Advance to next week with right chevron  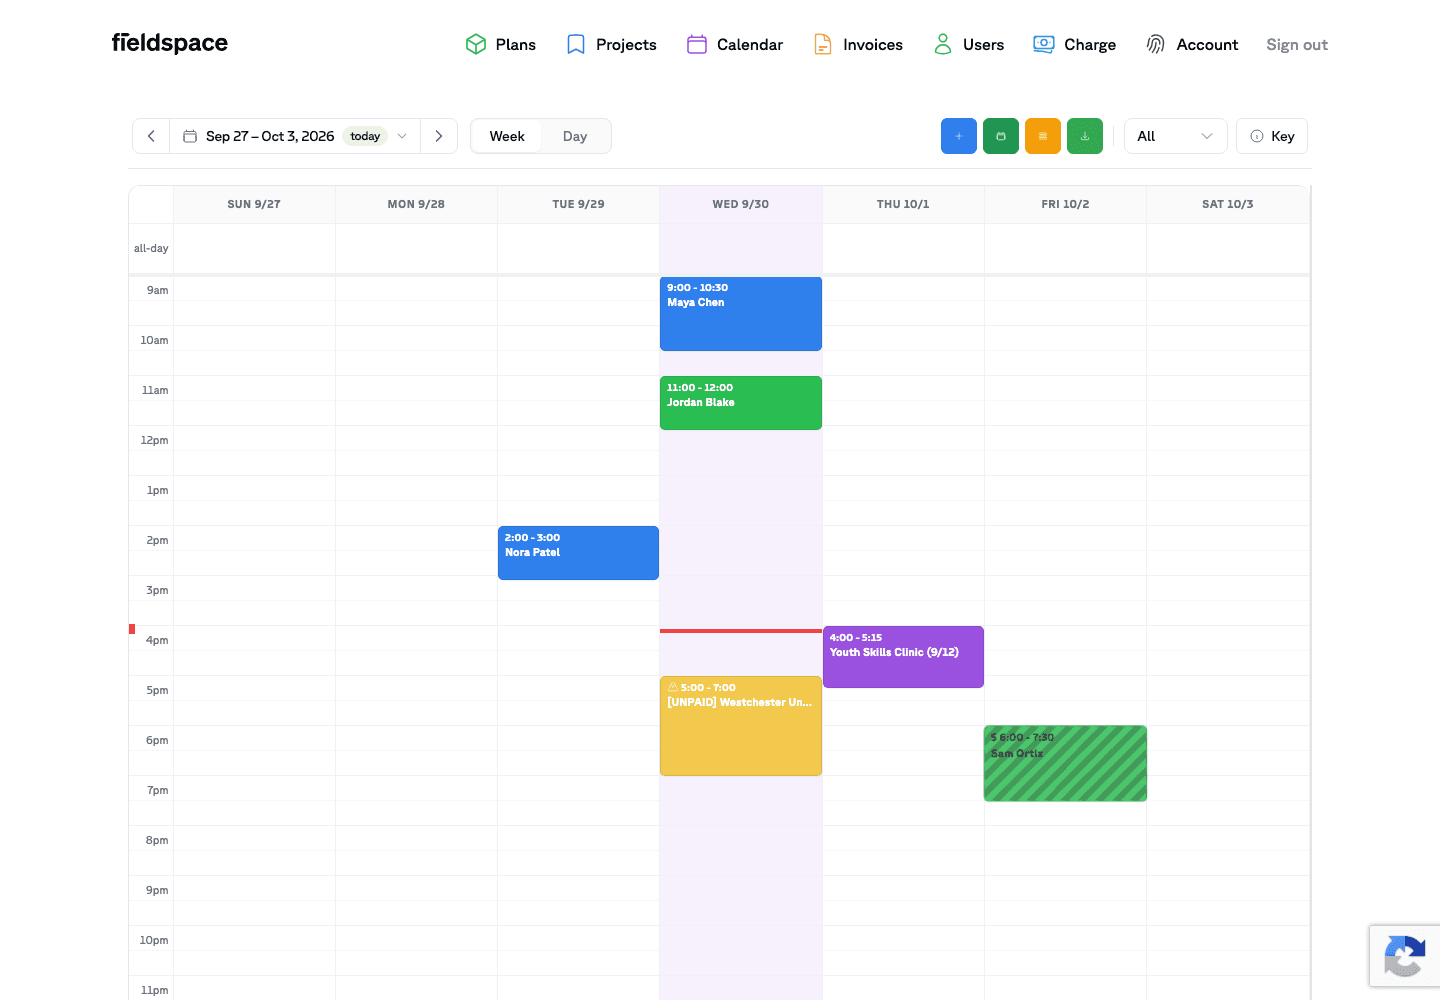pyautogui.click(x=438, y=136)
